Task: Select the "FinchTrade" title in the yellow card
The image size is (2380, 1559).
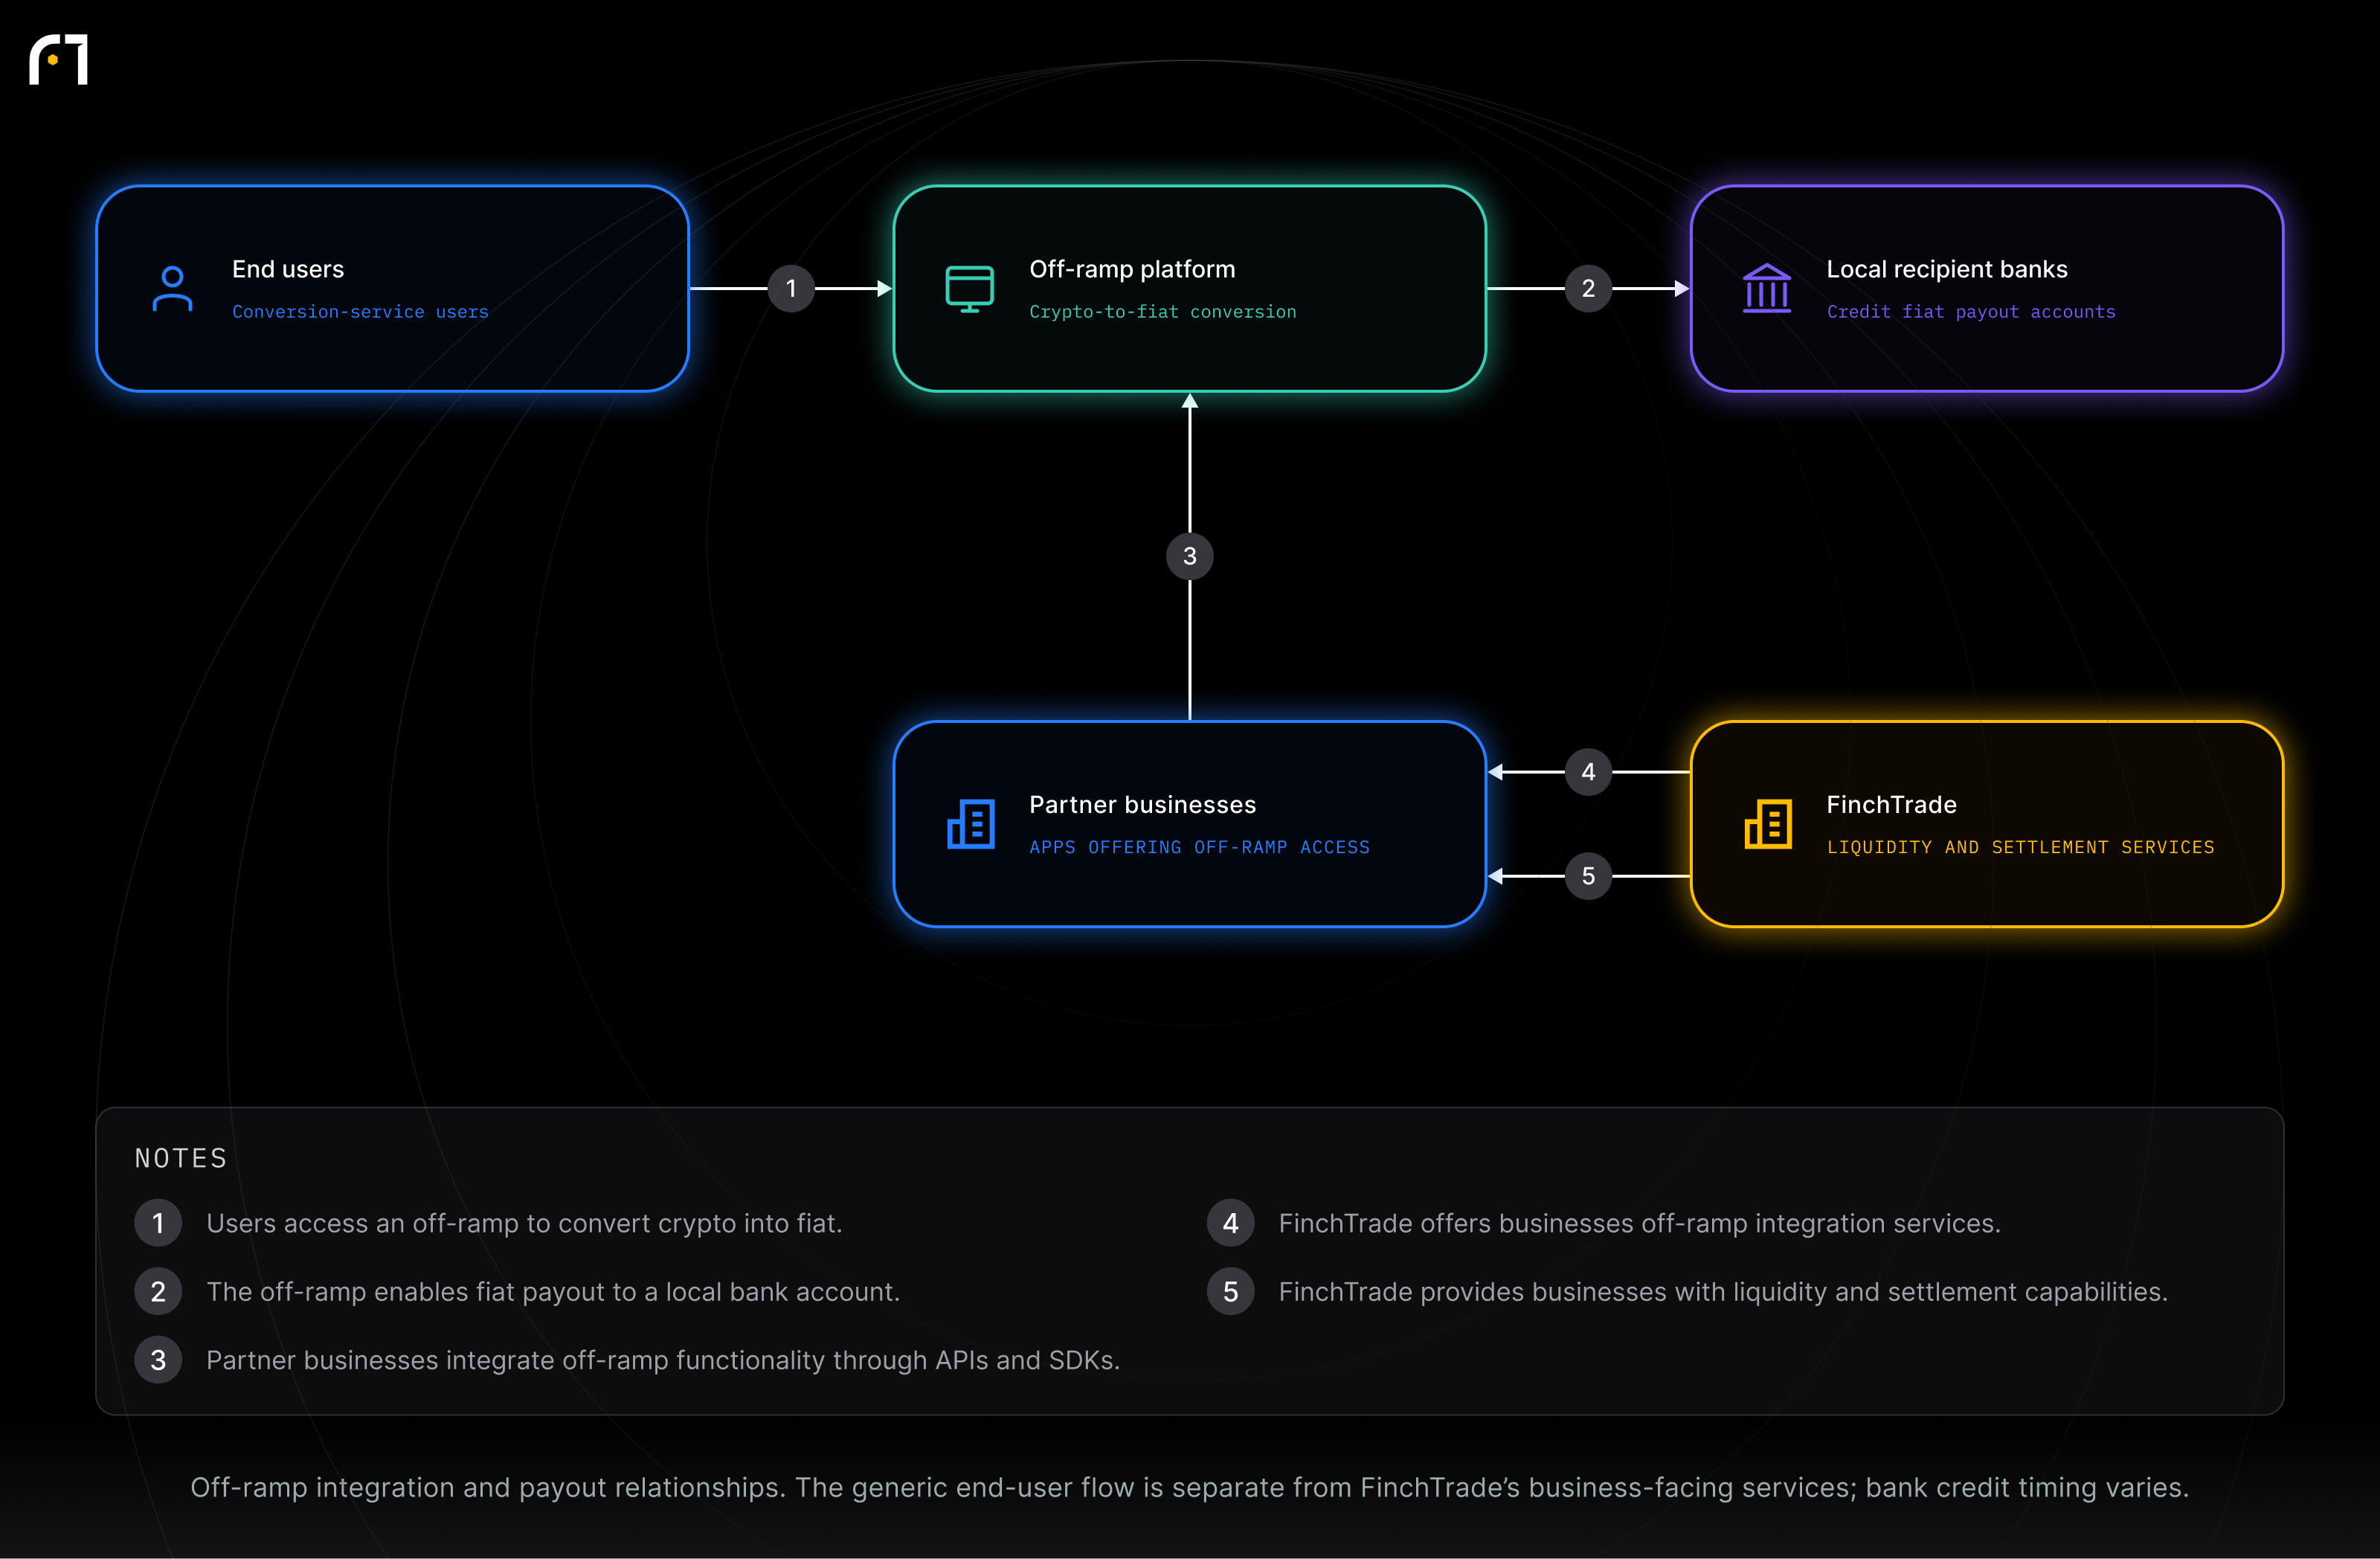Action: click(x=1891, y=805)
